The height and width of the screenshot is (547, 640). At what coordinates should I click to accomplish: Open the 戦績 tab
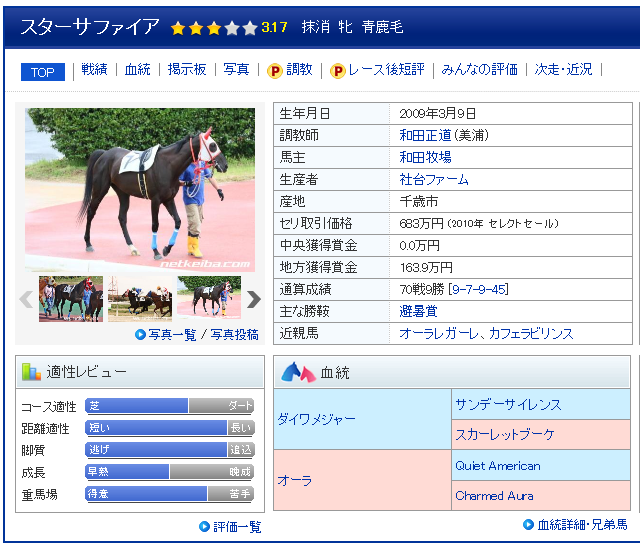[x=94, y=69]
